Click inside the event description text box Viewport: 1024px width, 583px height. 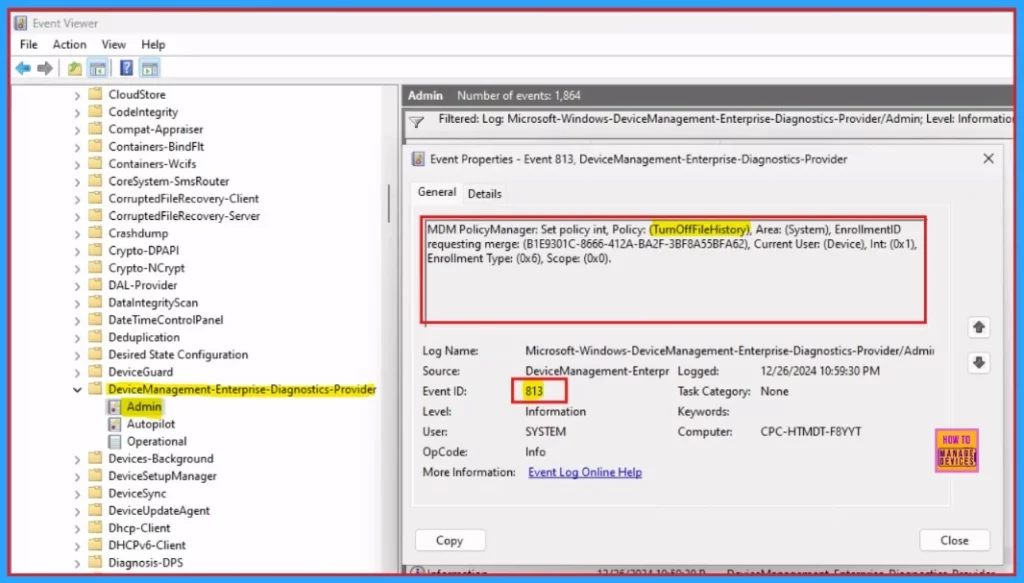click(x=673, y=270)
